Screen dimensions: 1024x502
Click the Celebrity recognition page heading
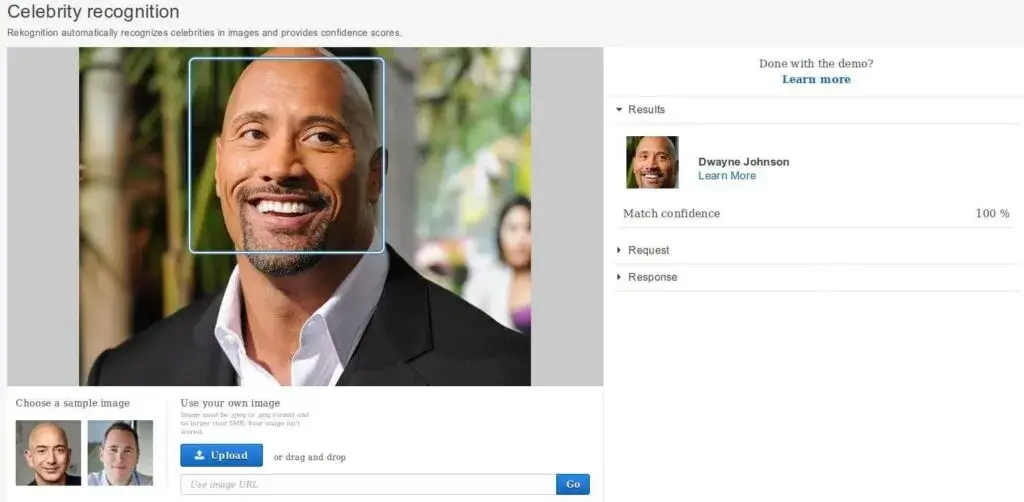[x=94, y=13]
